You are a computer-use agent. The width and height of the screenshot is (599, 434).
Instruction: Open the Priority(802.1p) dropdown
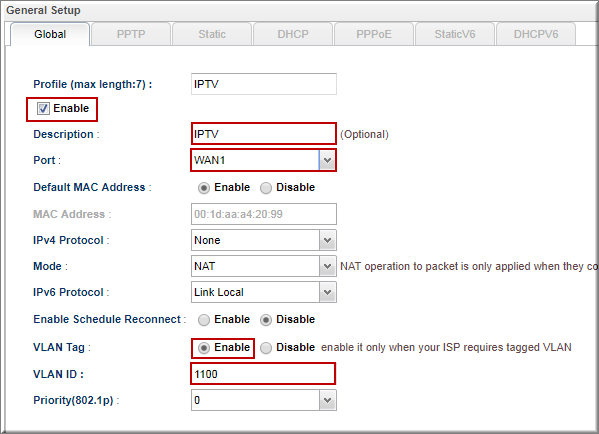point(264,400)
